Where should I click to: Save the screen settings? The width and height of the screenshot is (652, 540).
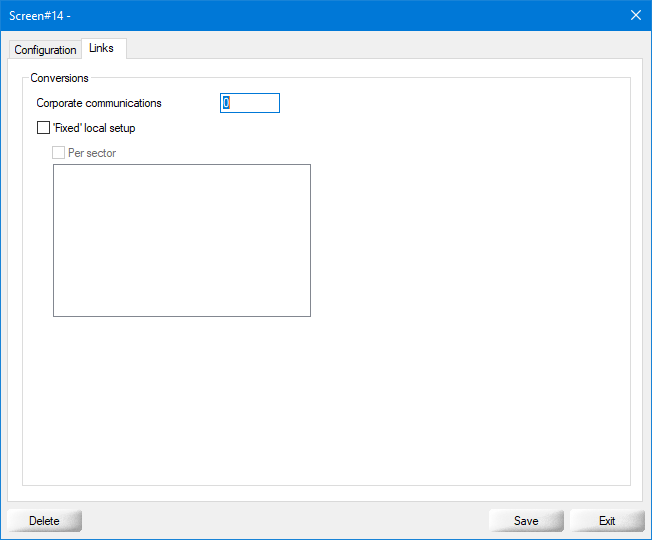[526, 521]
